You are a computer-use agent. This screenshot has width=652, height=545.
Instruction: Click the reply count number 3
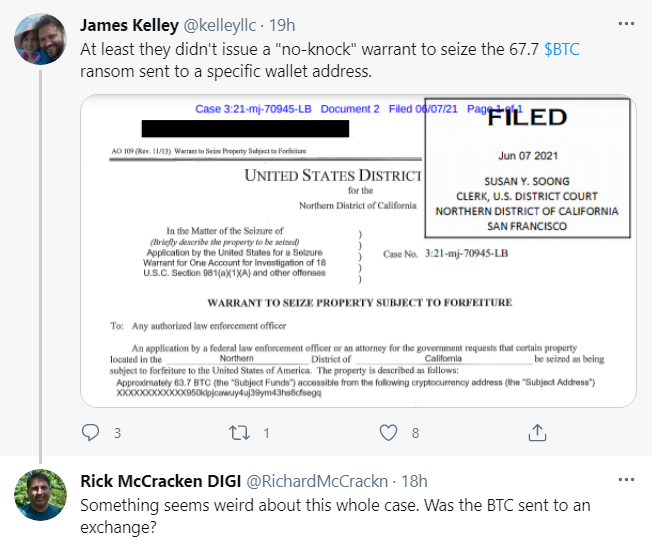(117, 434)
